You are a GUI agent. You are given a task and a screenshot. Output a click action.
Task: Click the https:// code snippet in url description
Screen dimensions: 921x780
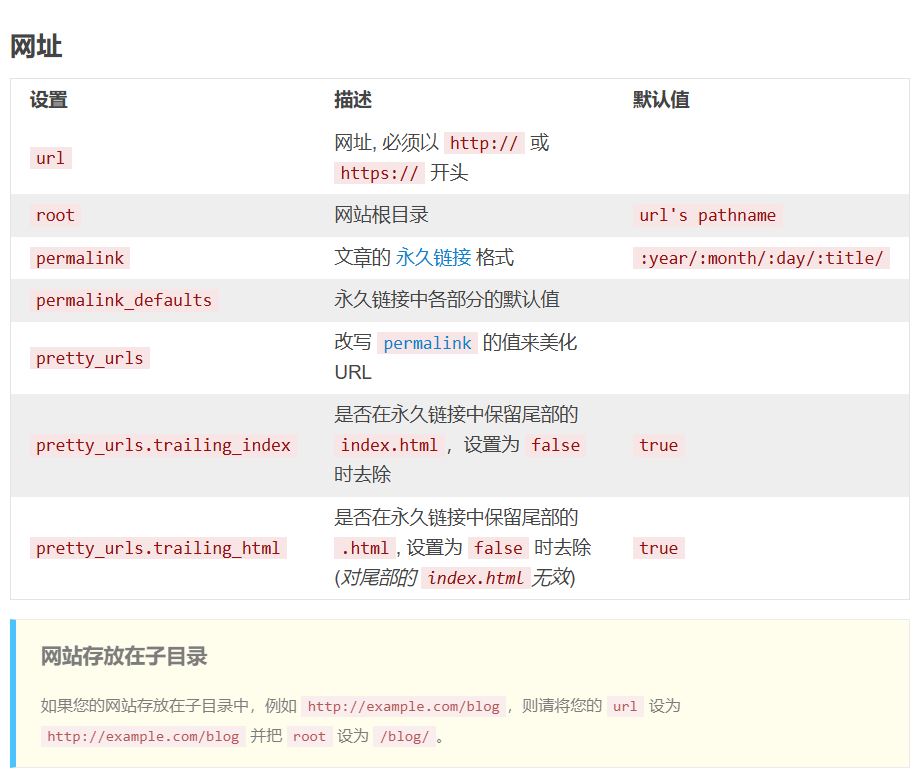[380, 173]
